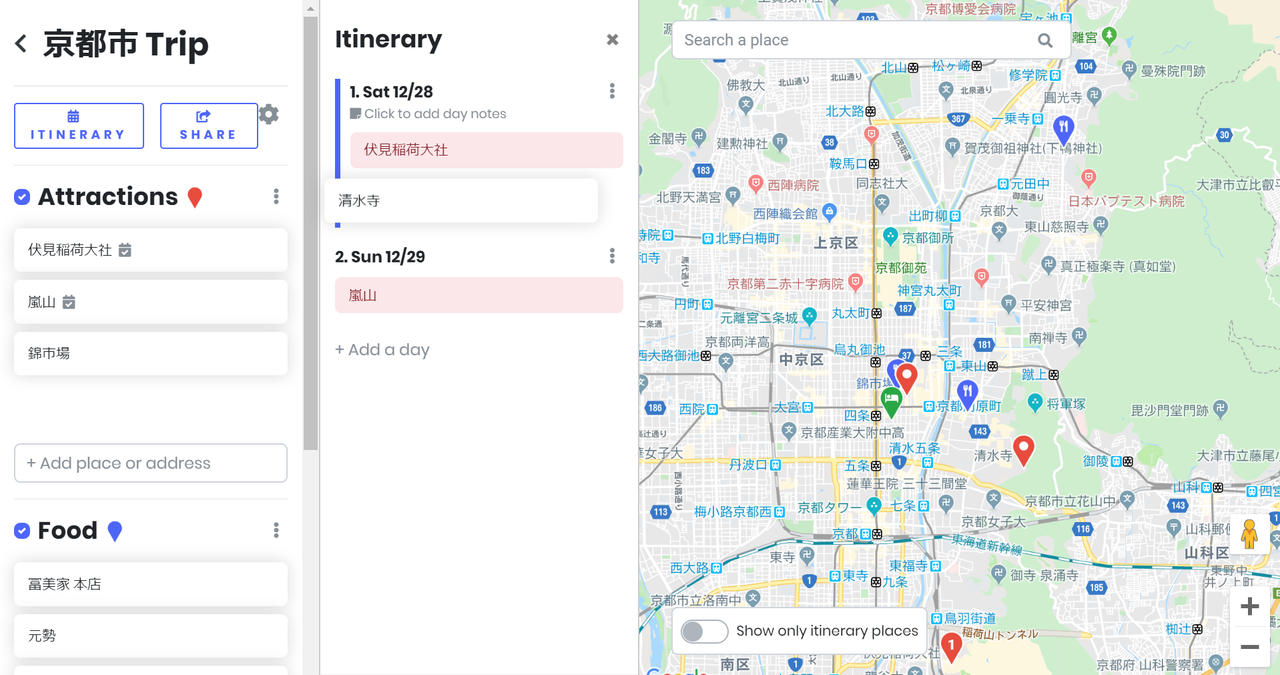Click 京都第二赤十字病院 hospital marker
1280x675 pixels.
click(x=854, y=283)
